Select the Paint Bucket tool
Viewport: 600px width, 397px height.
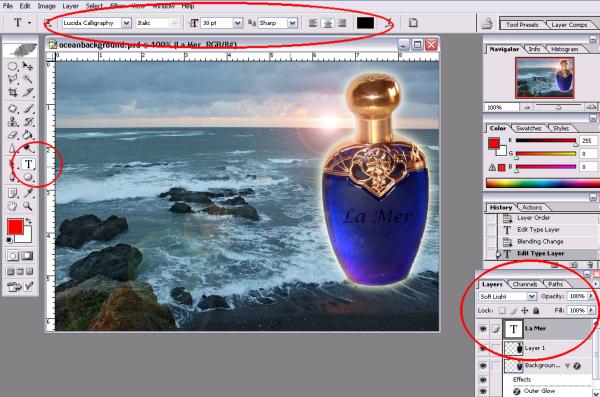(28, 135)
